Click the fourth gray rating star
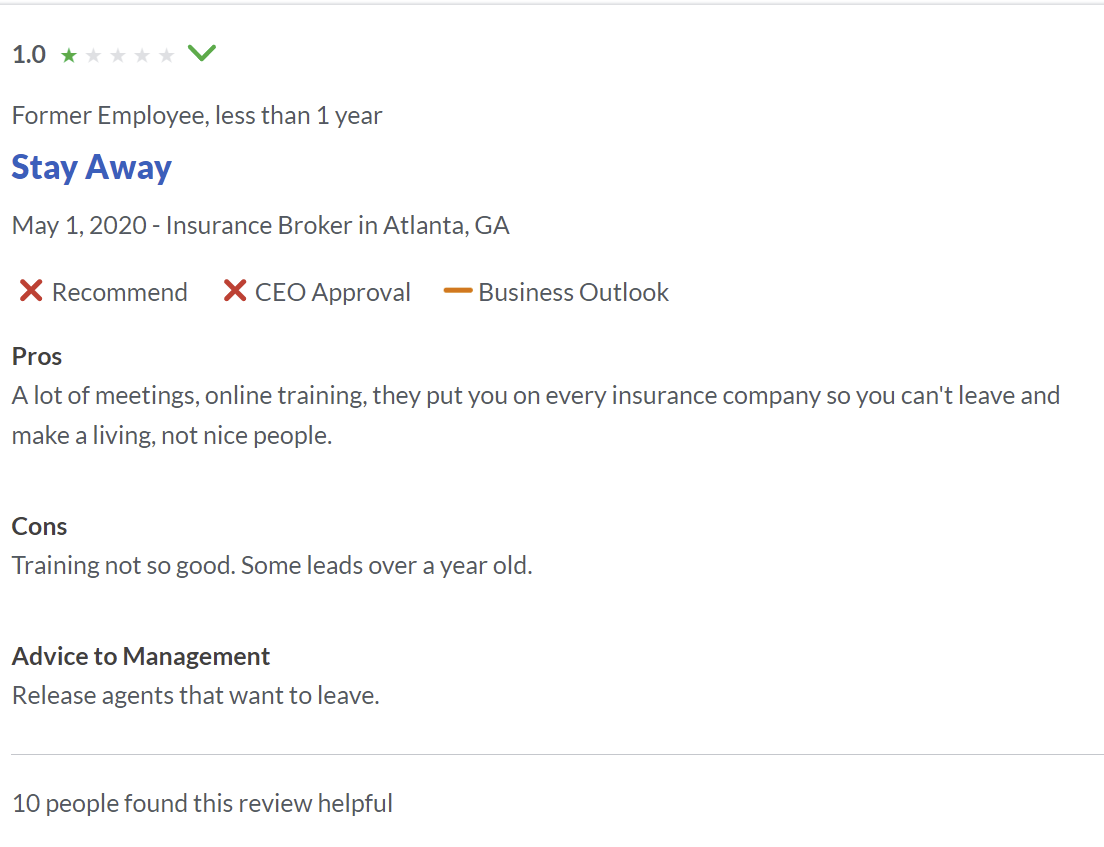This screenshot has width=1104, height=847. [142, 56]
